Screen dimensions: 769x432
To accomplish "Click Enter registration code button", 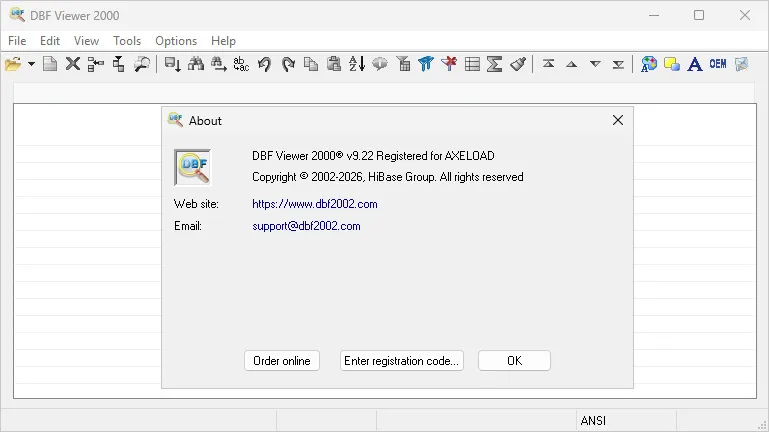I will [x=402, y=361].
